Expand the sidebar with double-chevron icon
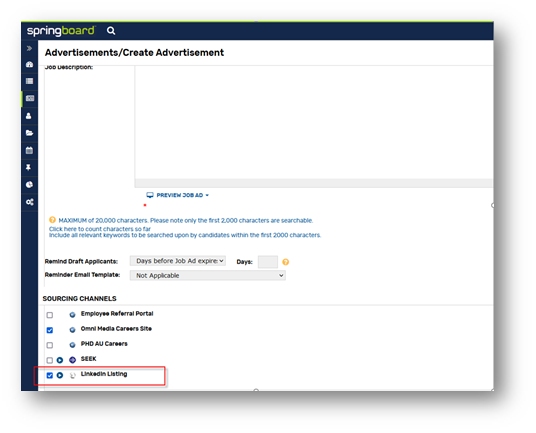The image size is (536, 433). (29, 49)
